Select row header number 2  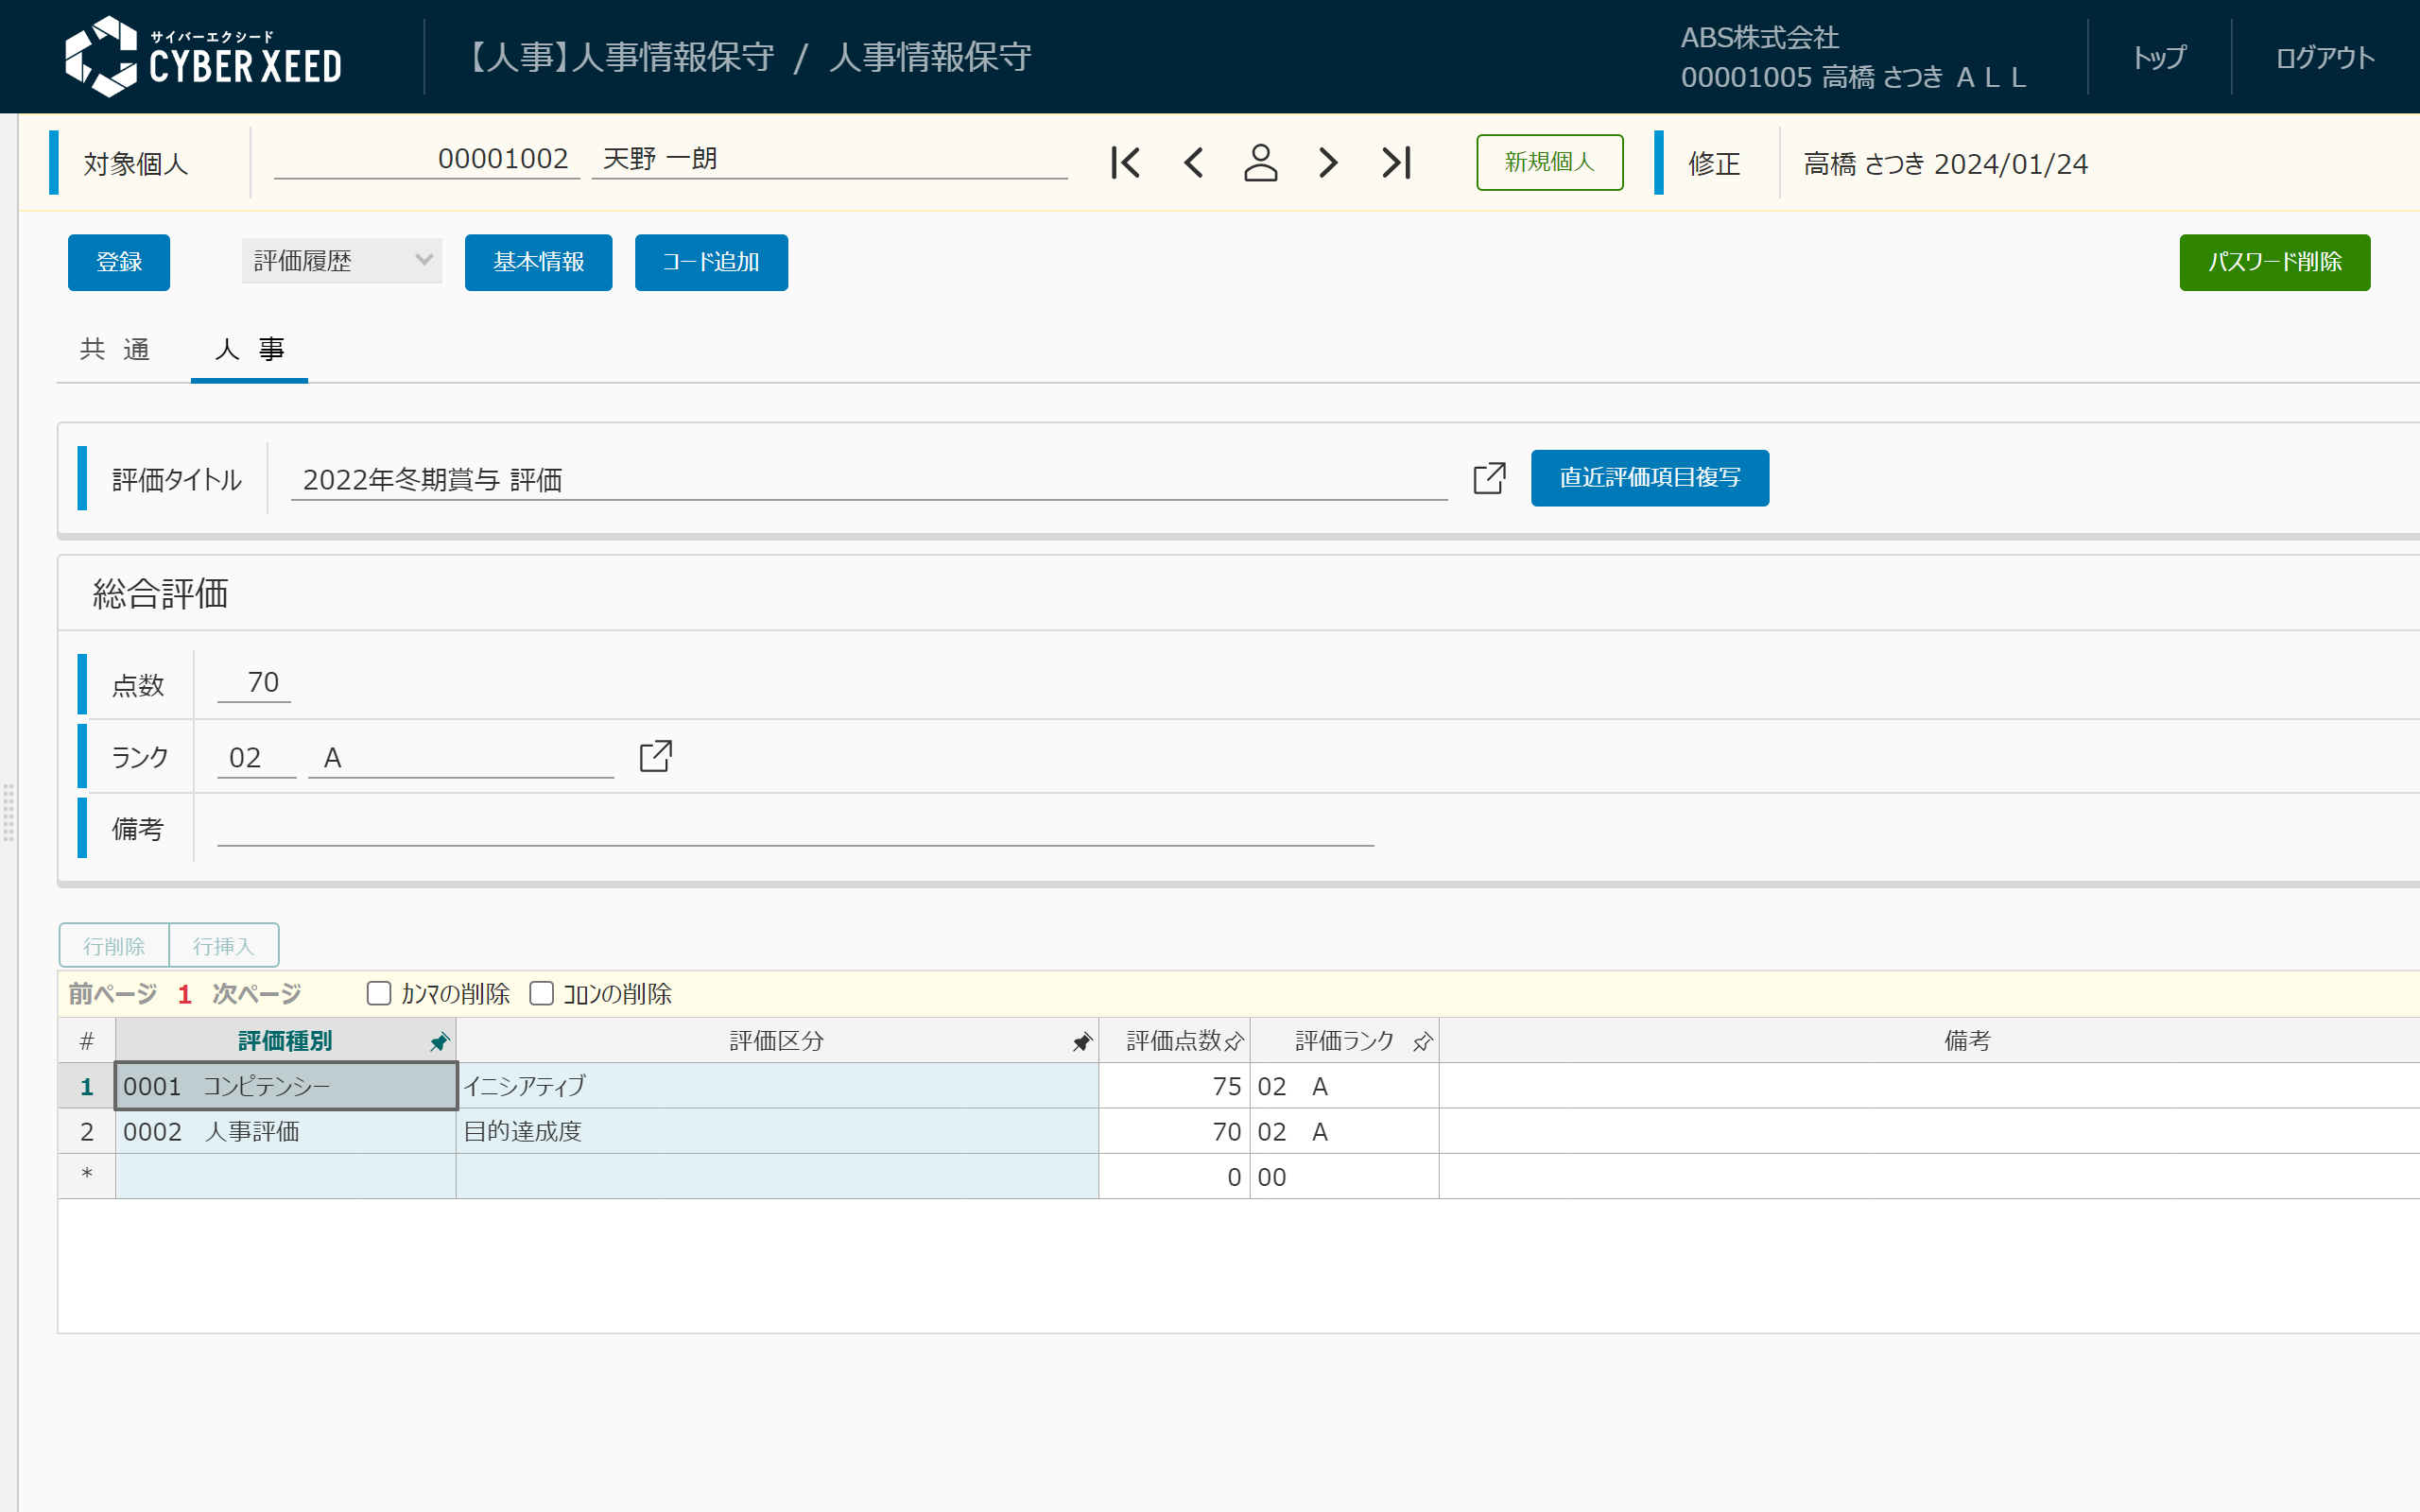click(87, 1131)
